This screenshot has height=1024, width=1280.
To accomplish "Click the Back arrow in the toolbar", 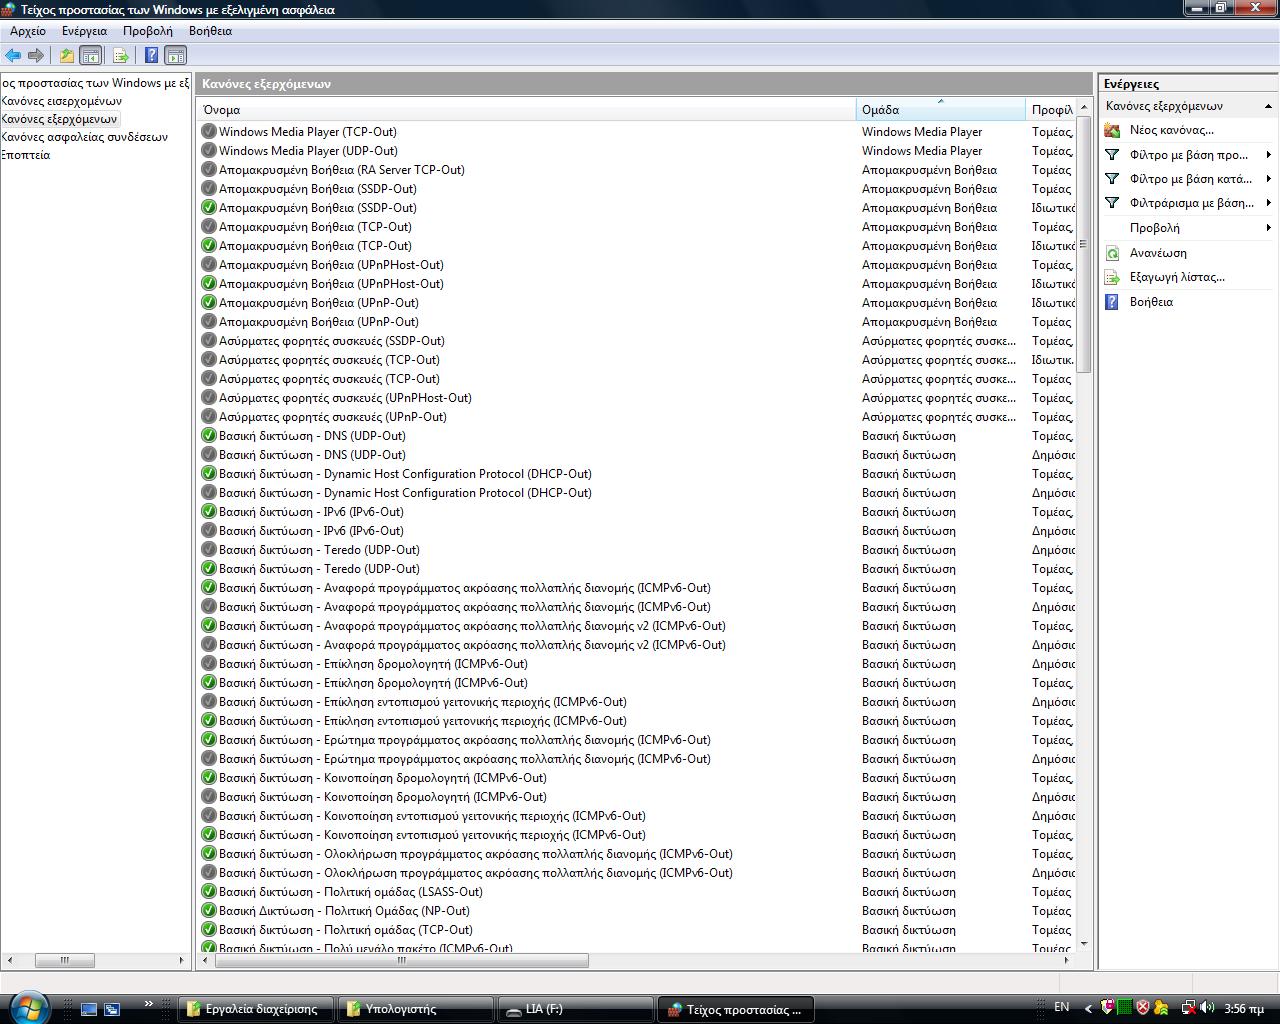I will [13, 56].
